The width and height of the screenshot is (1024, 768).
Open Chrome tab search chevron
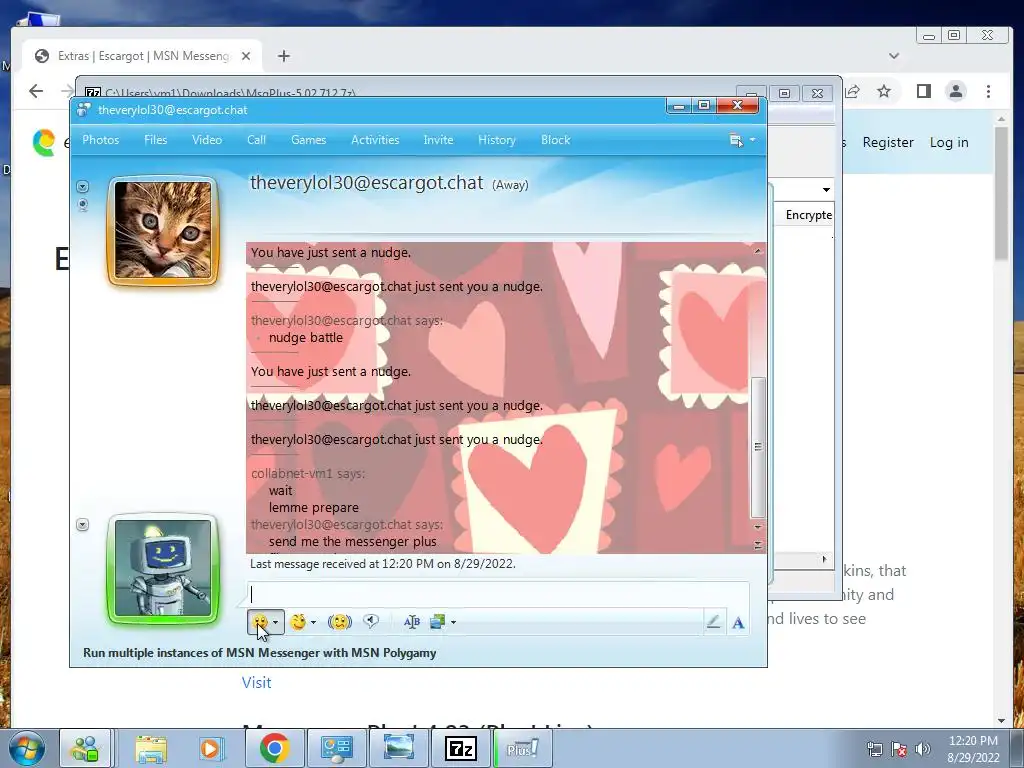tap(894, 56)
